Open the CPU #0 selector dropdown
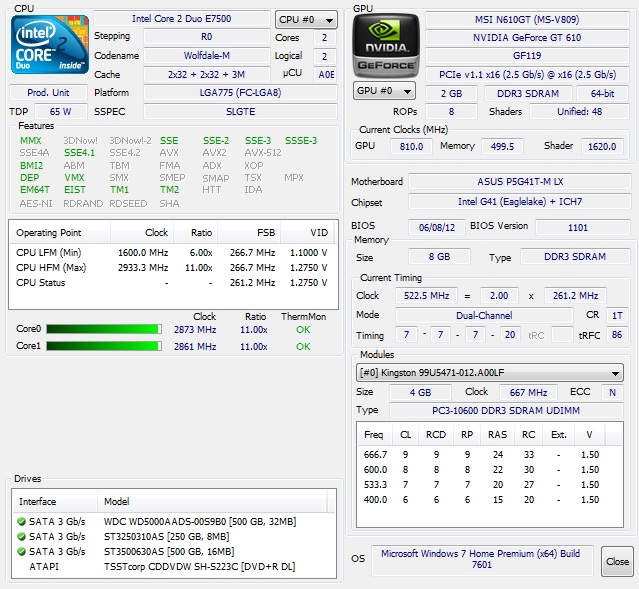Image resolution: width=639 pixels, height=589 pixels. pos(306,20)
